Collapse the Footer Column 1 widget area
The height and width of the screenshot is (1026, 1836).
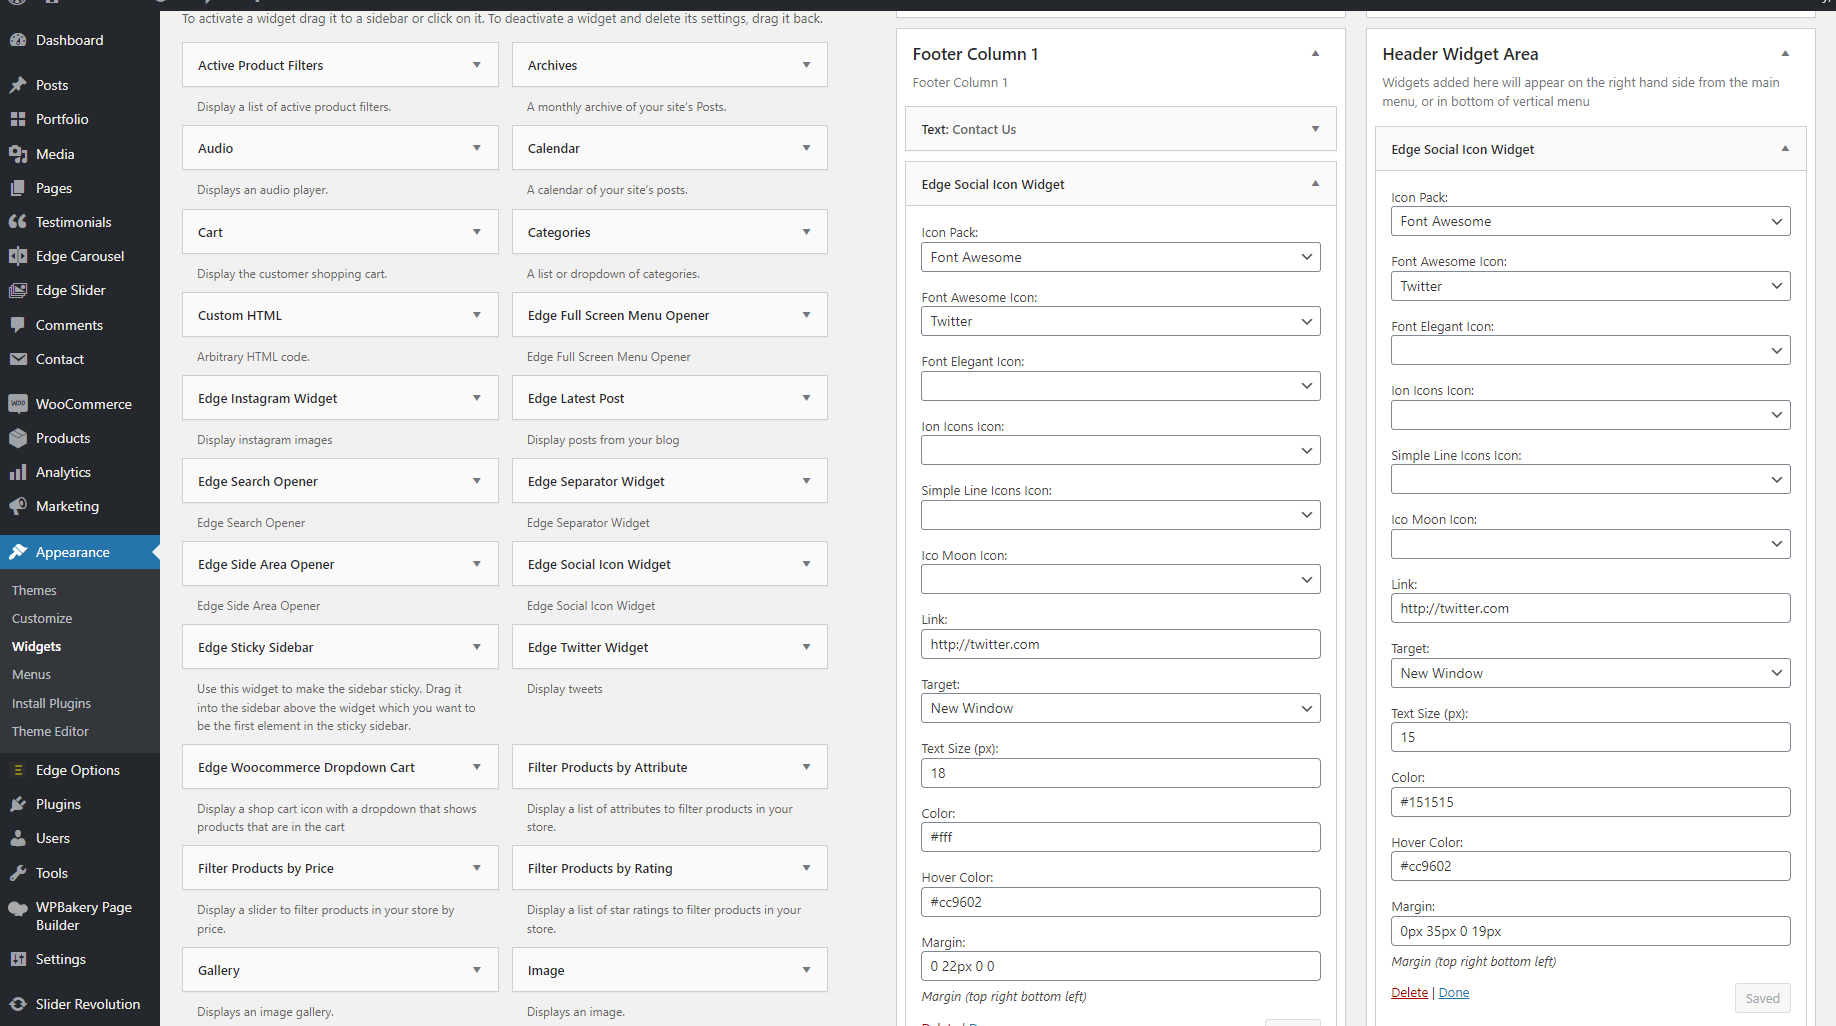pyautogui.click(x=1315, y=54)
